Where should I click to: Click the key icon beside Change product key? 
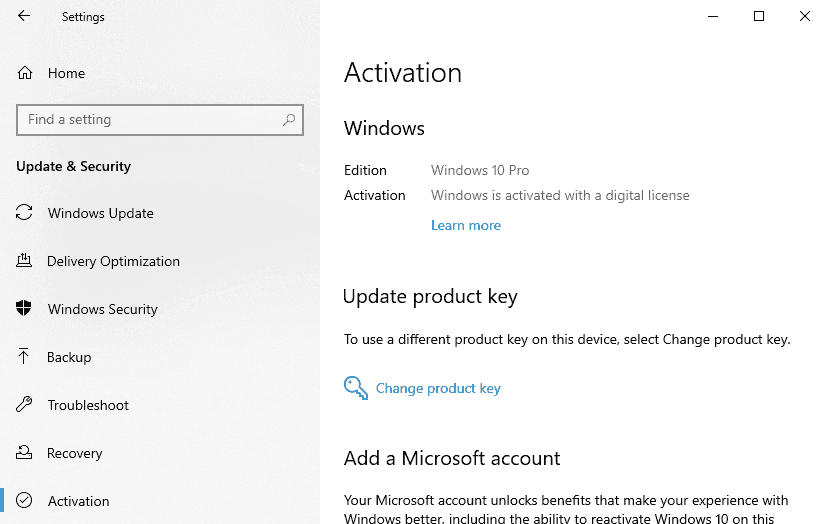pyautogui.click(x=356, y=388)
